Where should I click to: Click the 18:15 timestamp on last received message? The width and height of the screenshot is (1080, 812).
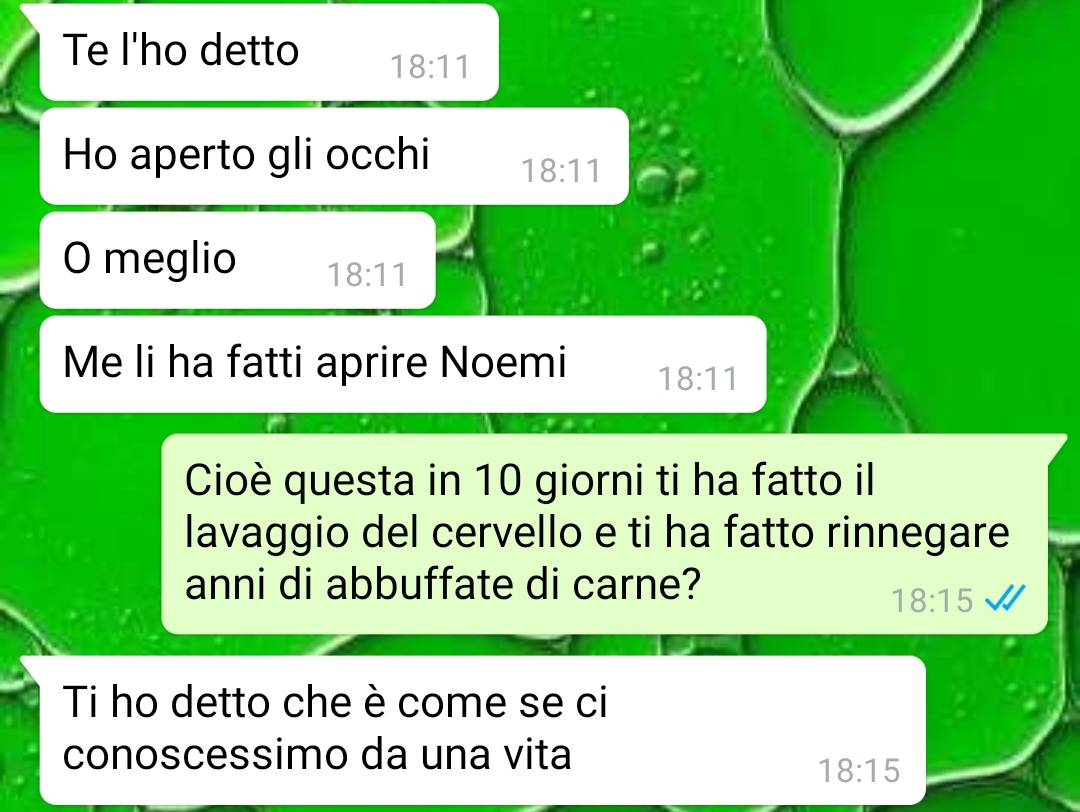click(x=859, y=771)
